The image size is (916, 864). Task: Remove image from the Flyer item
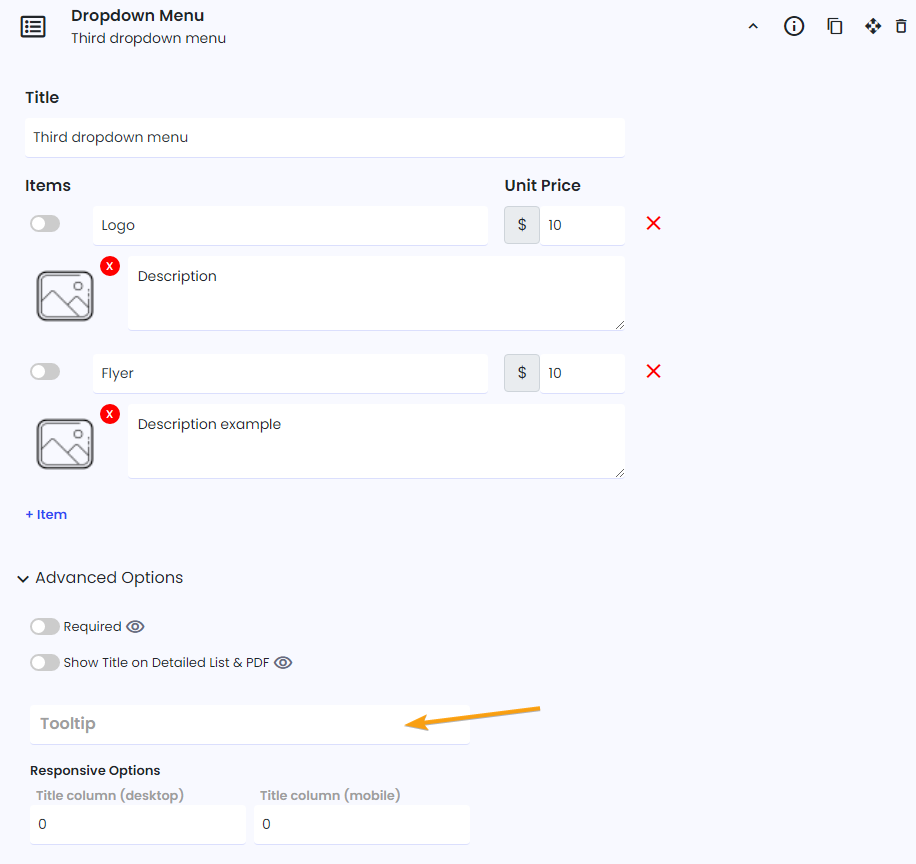[x=110, y=414]
